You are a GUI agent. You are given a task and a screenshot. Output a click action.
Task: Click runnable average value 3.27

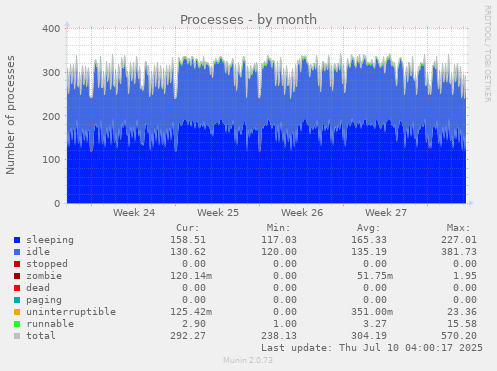(375, 324)
